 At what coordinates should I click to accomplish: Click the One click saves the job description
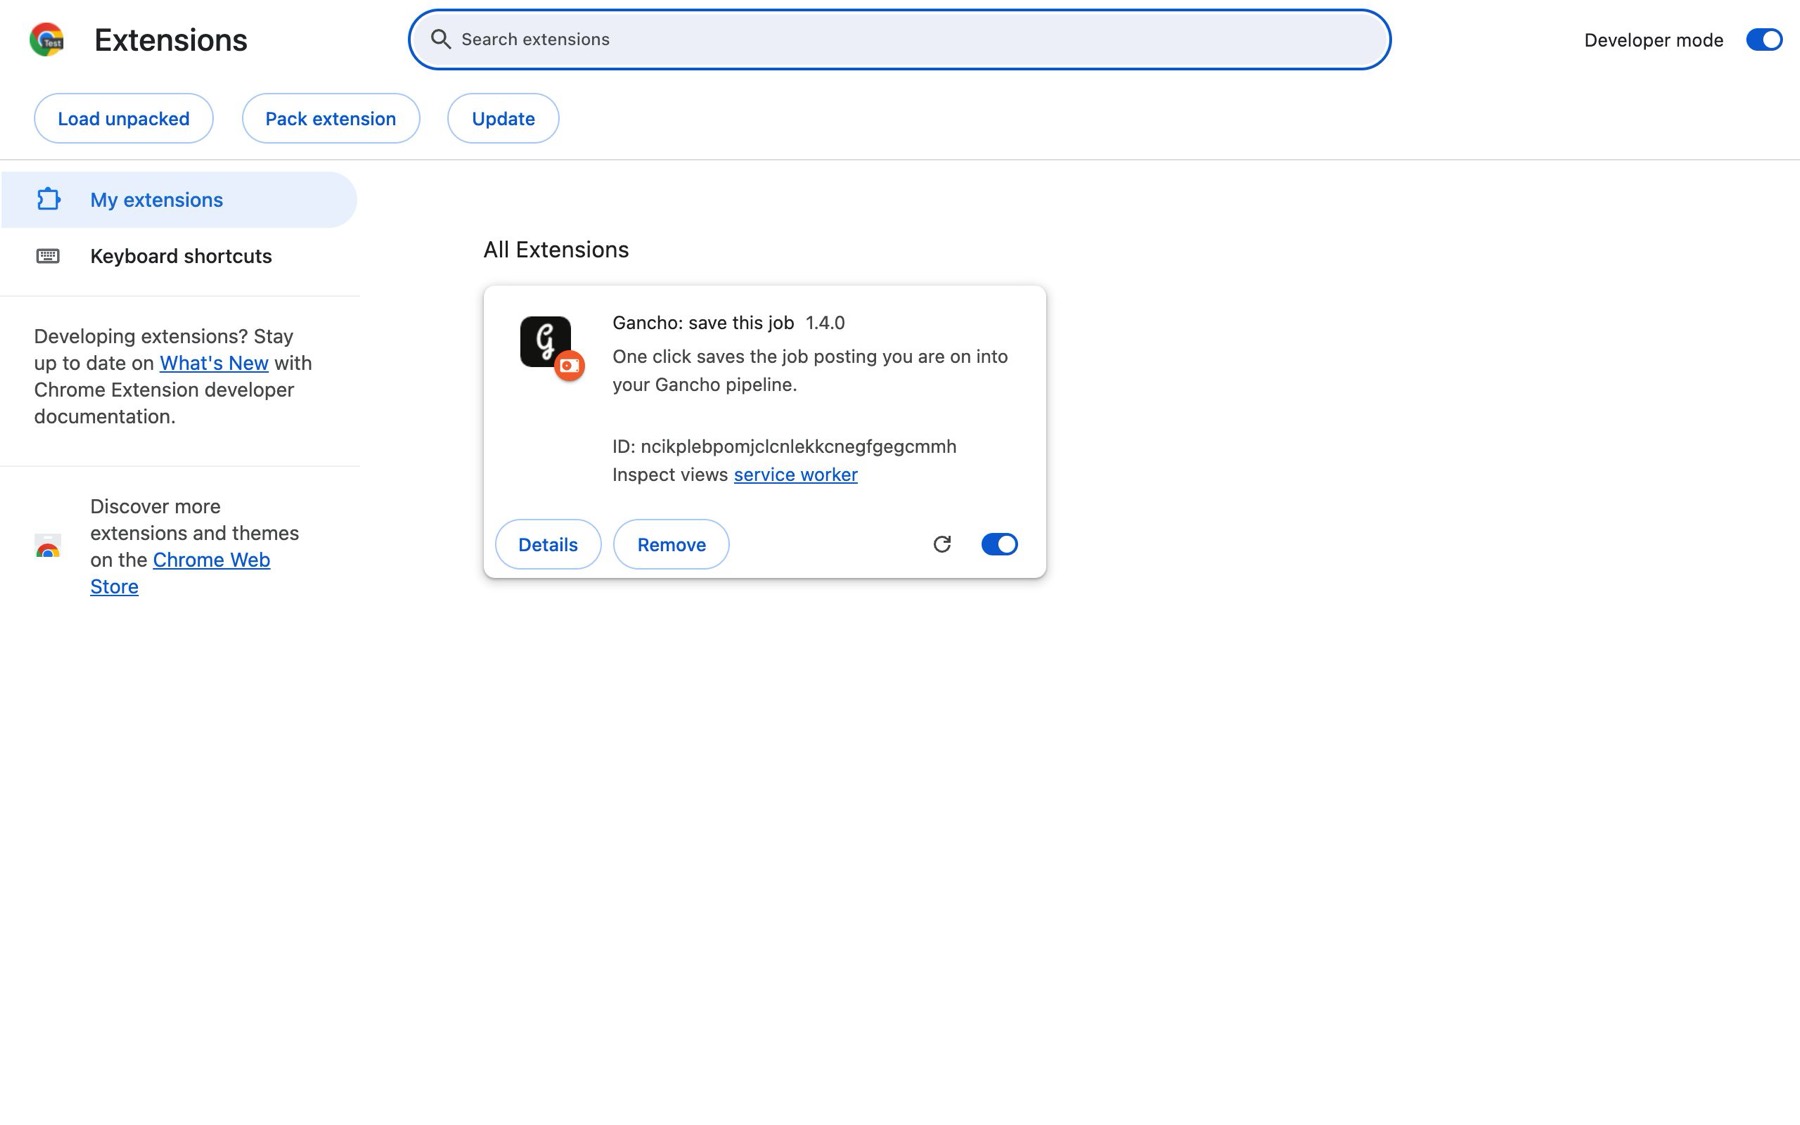tap(810, 370)
